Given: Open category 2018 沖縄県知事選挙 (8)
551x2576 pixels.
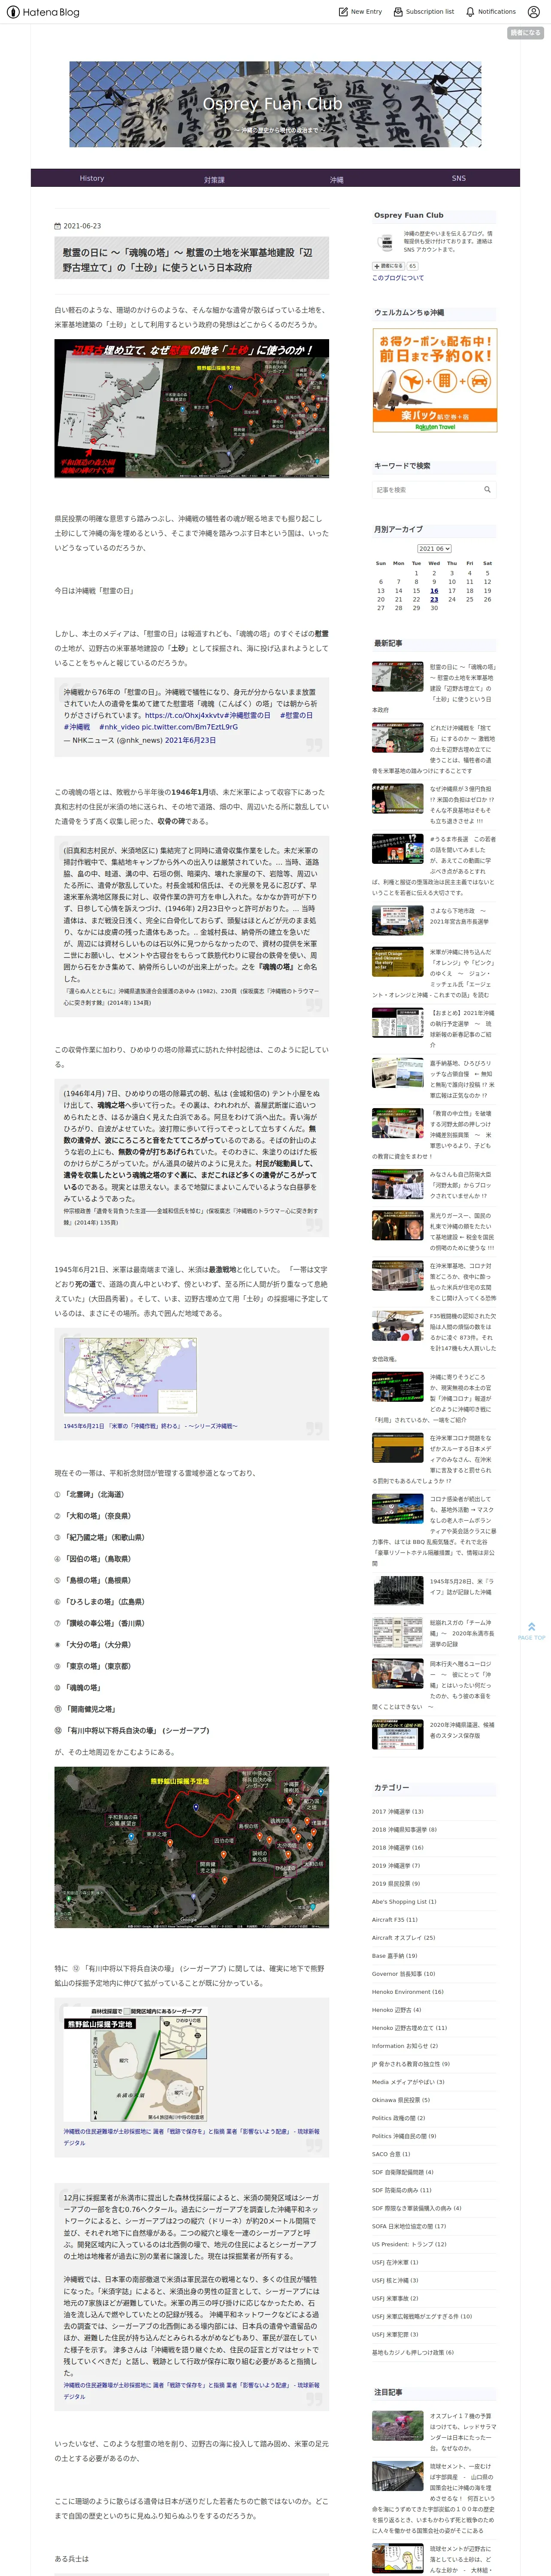Looking at the screenshot, I should tap(404, 1829).
